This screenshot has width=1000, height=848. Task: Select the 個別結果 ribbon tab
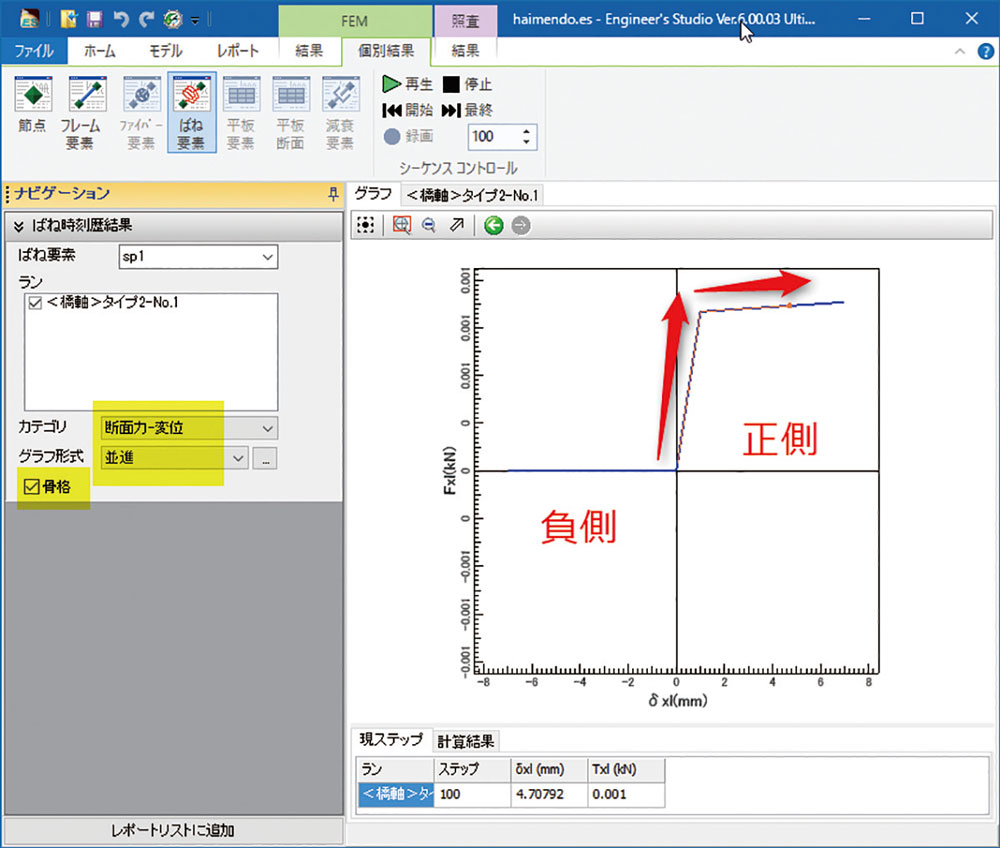coord(386,51)
